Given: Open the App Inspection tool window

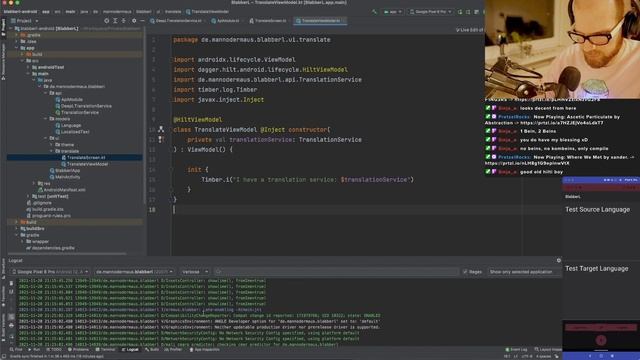Looking at the screenshot, I should (x=205, y=350).
